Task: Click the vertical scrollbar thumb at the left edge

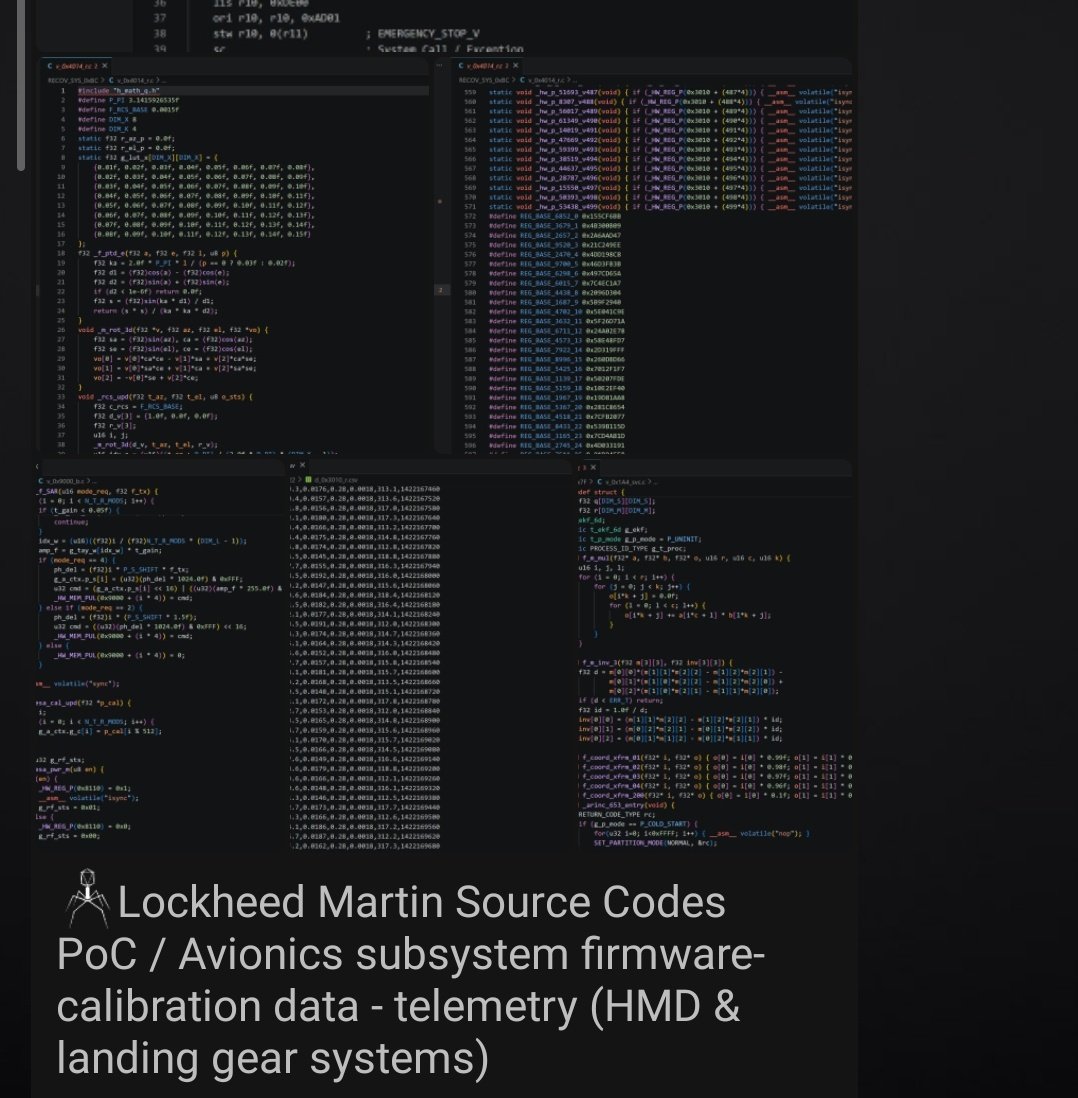Action: 21,85
